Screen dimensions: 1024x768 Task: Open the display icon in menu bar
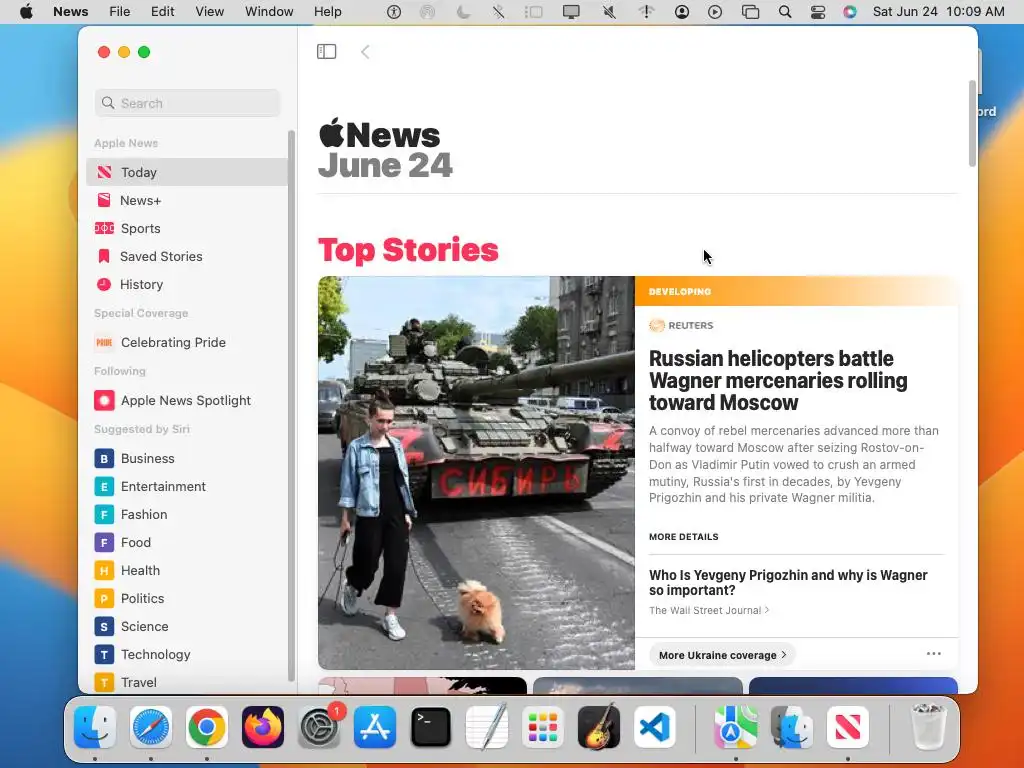click(571, 12)
